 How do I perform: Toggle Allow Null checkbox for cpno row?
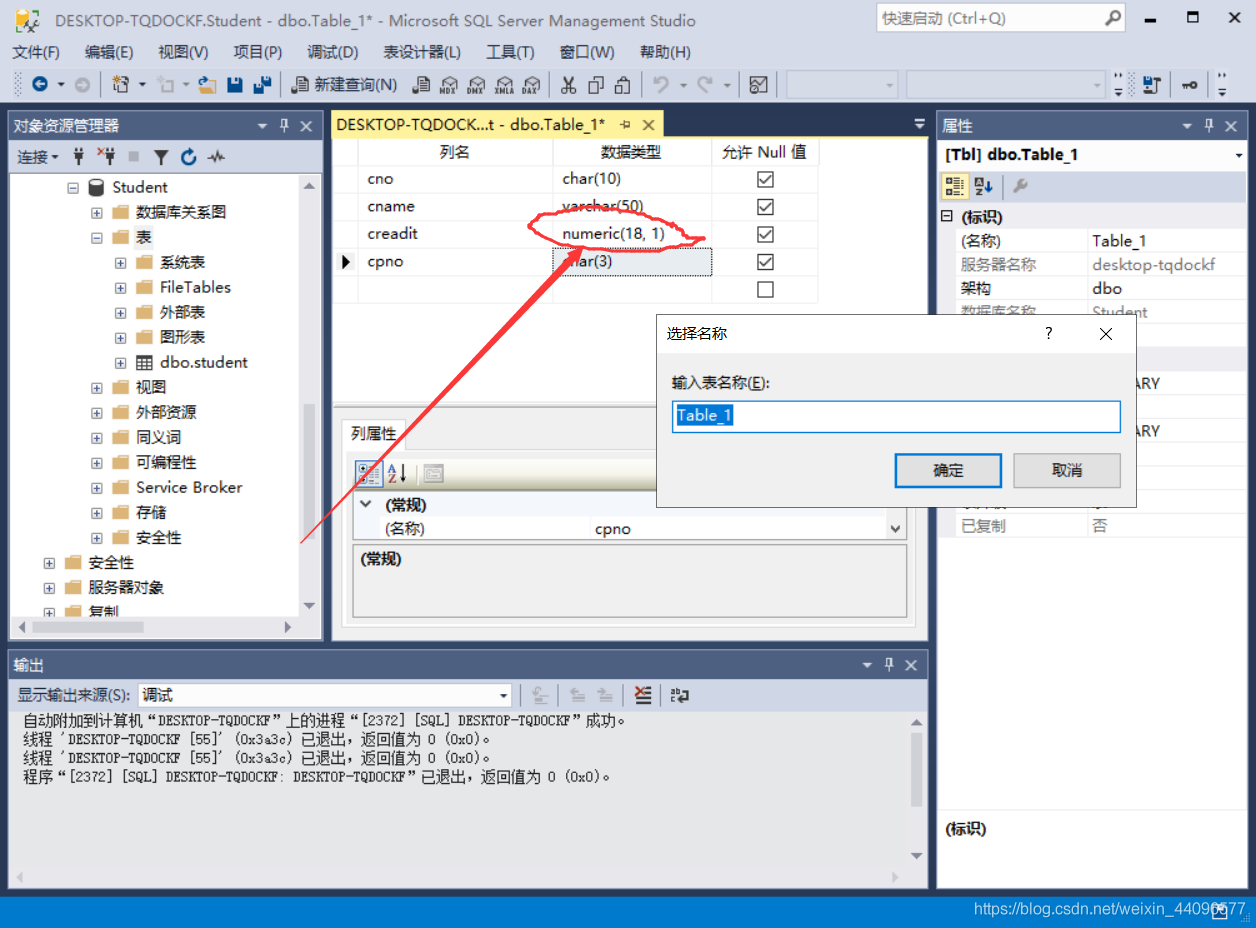(765, 262)
